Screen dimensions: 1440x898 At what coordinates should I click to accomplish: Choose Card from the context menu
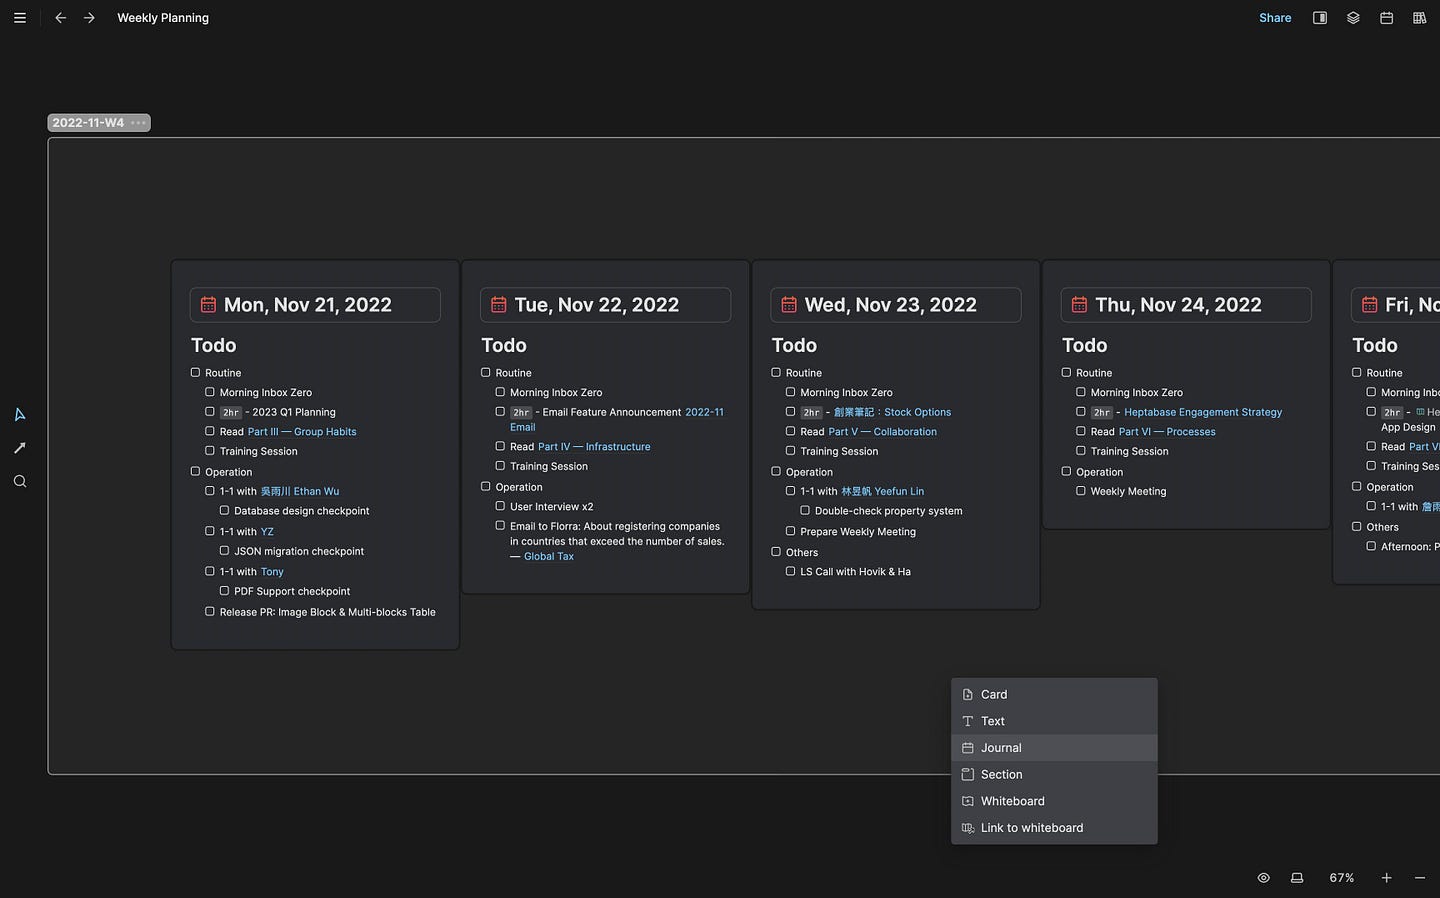[1054, 694]
